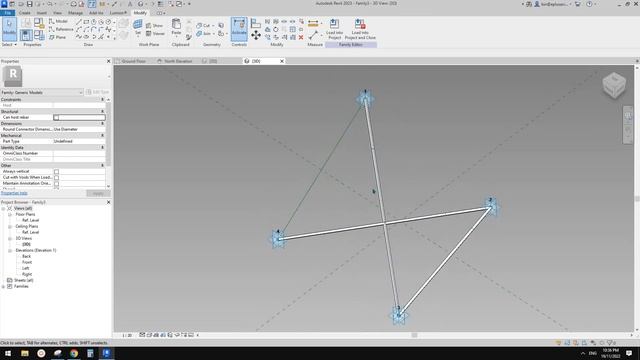The height and width of the screenshot is (360, 640).
Task: Click the red Delete X icon
Action: point(301,37)
